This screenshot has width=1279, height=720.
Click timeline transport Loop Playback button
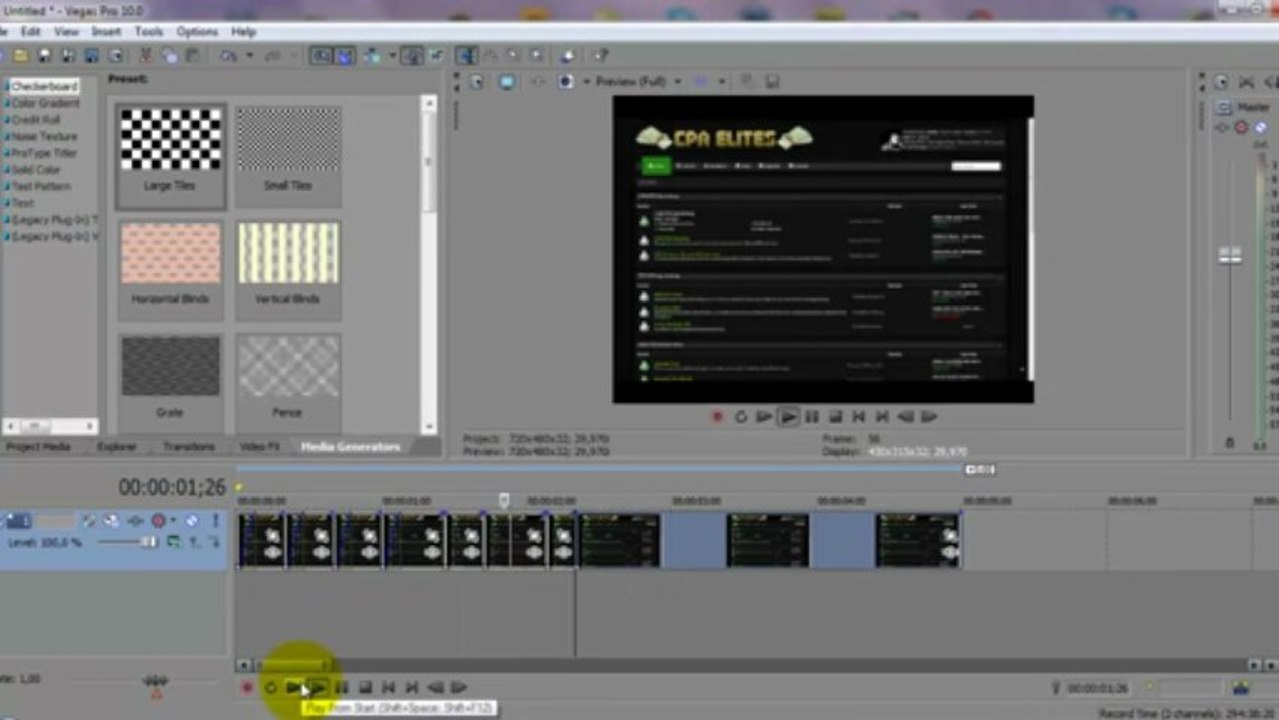coord(270,688)
